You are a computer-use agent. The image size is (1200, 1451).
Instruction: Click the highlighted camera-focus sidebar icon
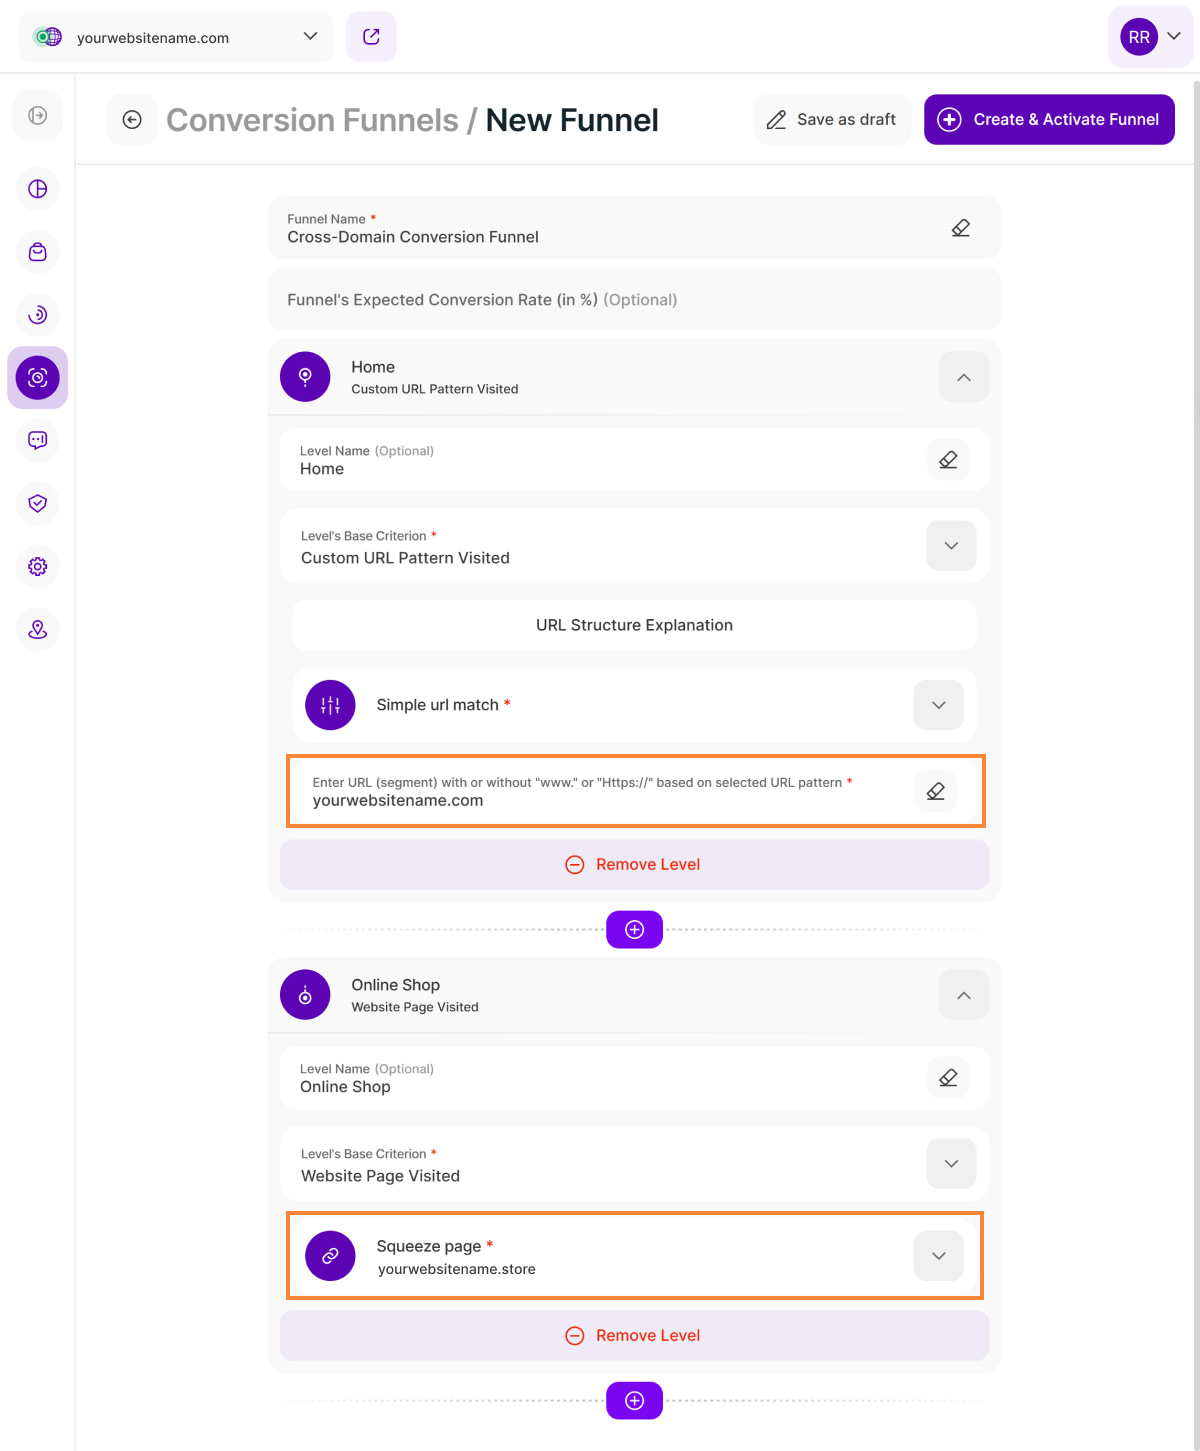tap(37, 378)
